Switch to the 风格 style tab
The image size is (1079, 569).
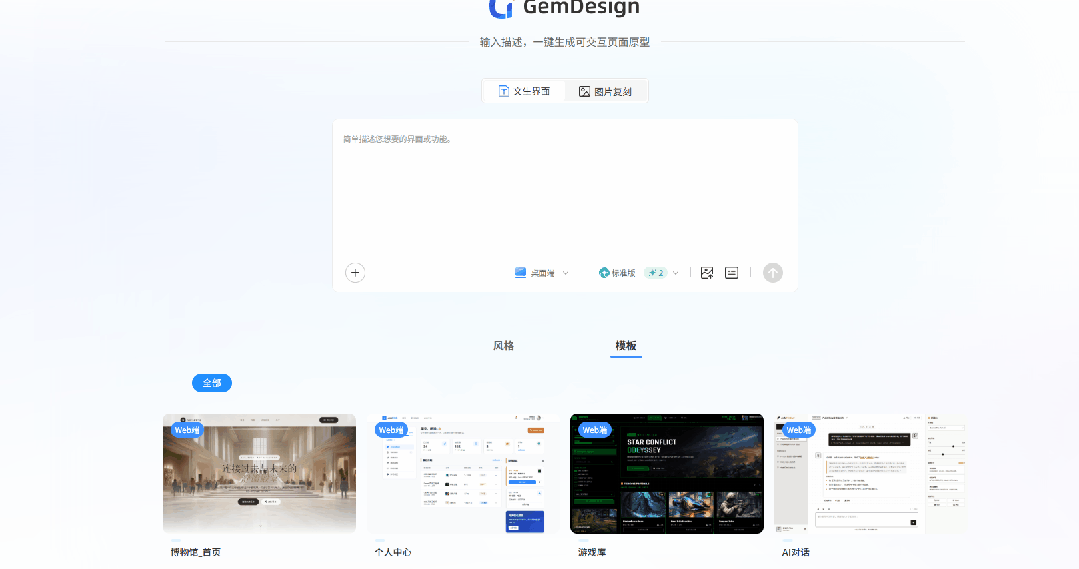pos(503,346)
